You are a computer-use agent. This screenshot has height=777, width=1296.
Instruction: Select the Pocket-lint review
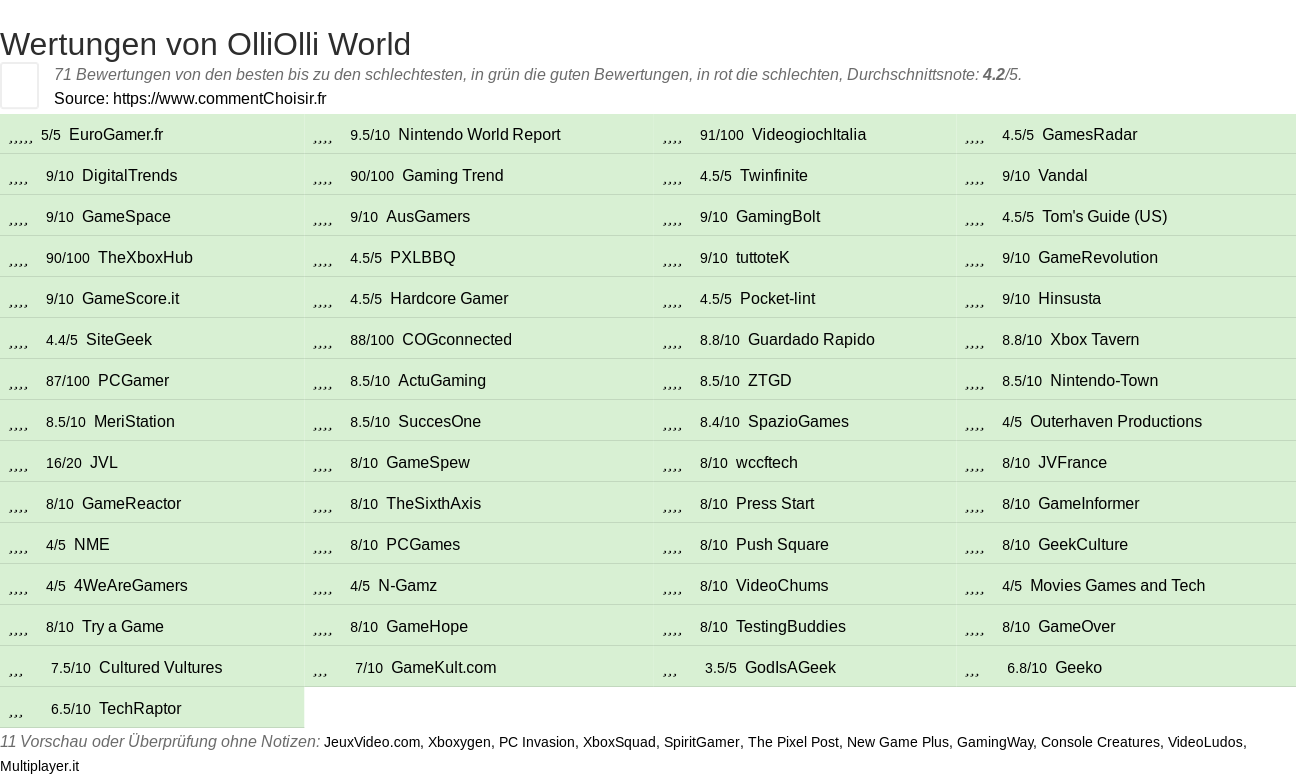[x=777, y=299]
